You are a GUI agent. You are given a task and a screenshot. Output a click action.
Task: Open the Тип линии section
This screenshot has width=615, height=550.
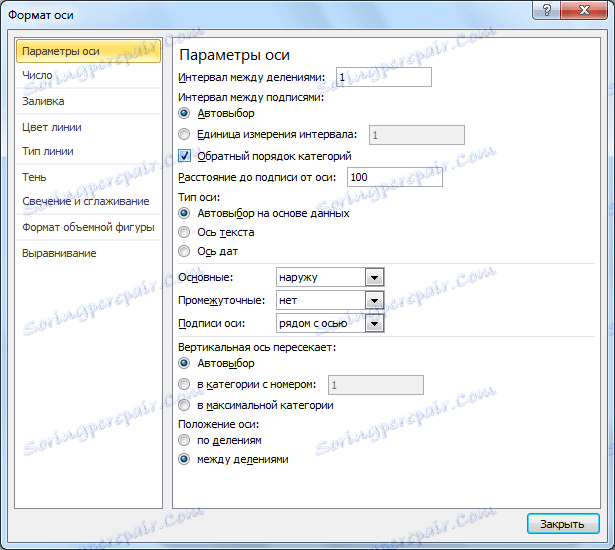(x=88, y=151)
